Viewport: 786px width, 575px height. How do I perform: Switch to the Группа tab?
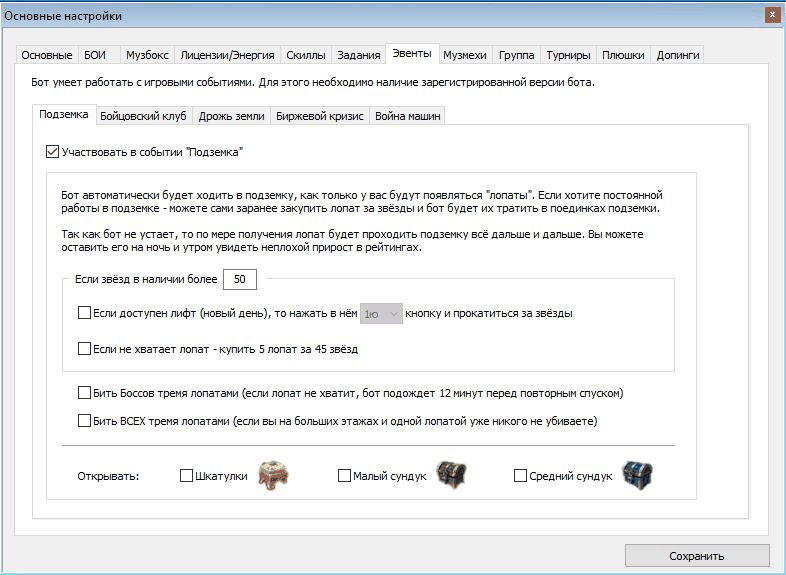click(x=516, y=55)
